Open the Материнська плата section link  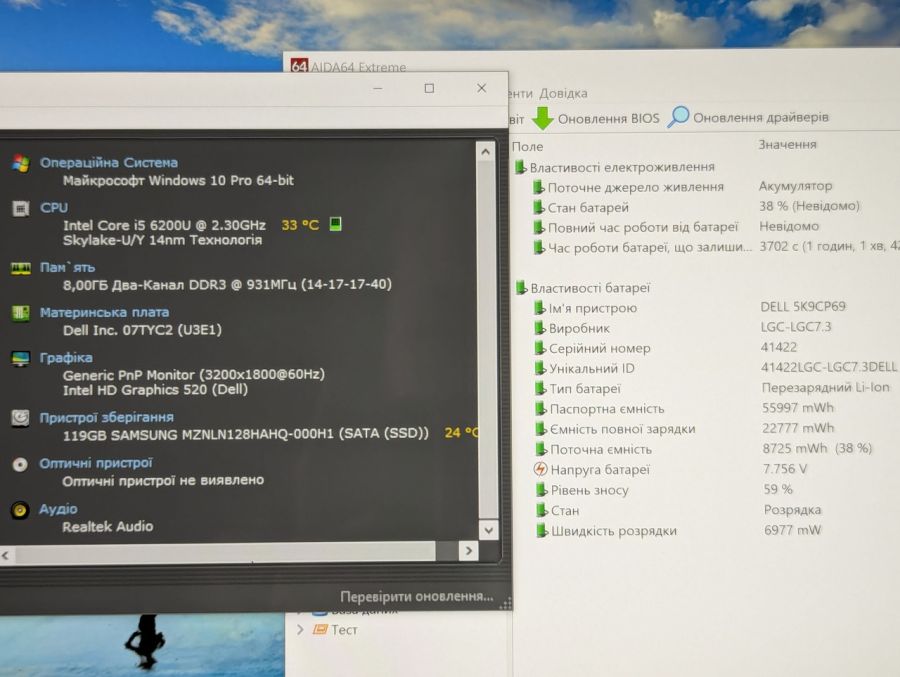[x=104, y=312]
